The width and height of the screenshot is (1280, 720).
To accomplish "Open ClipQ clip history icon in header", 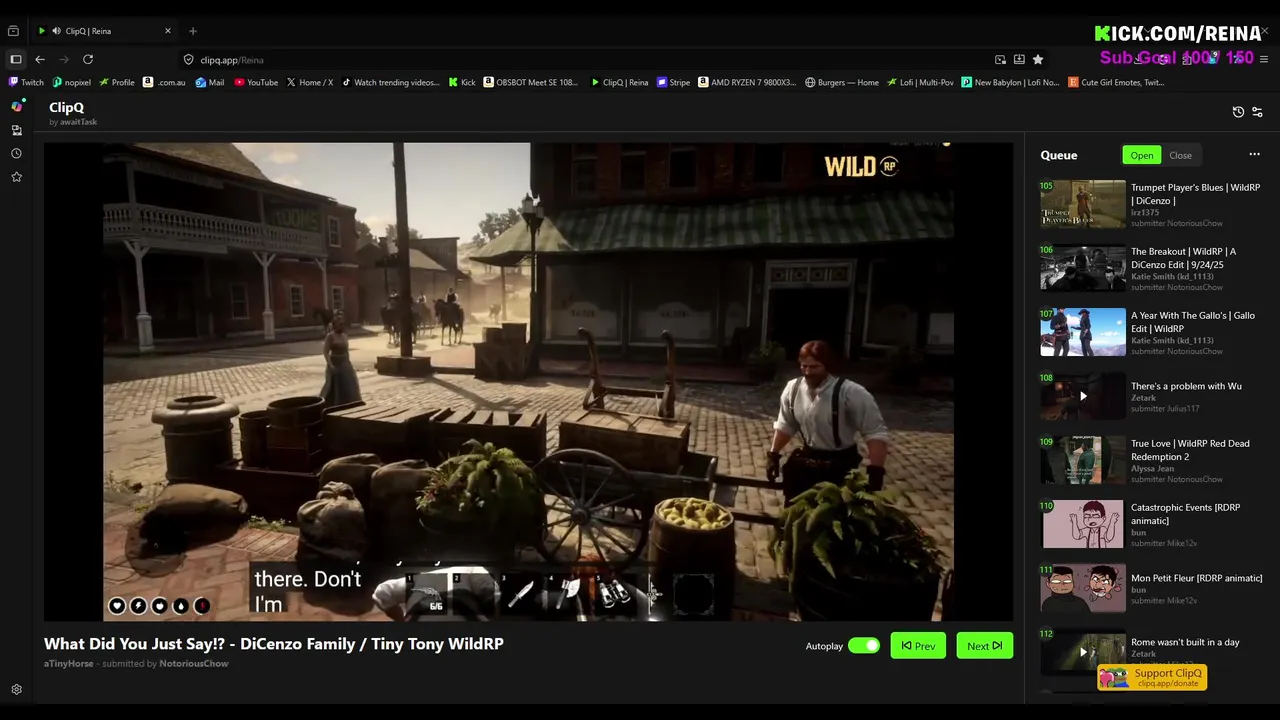I will click(1238, 112).
